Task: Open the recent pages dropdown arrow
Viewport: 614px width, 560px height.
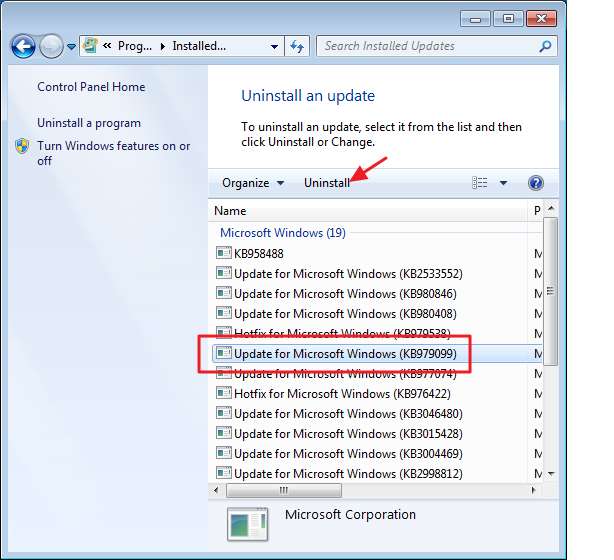Action: [x=71, y=47]
